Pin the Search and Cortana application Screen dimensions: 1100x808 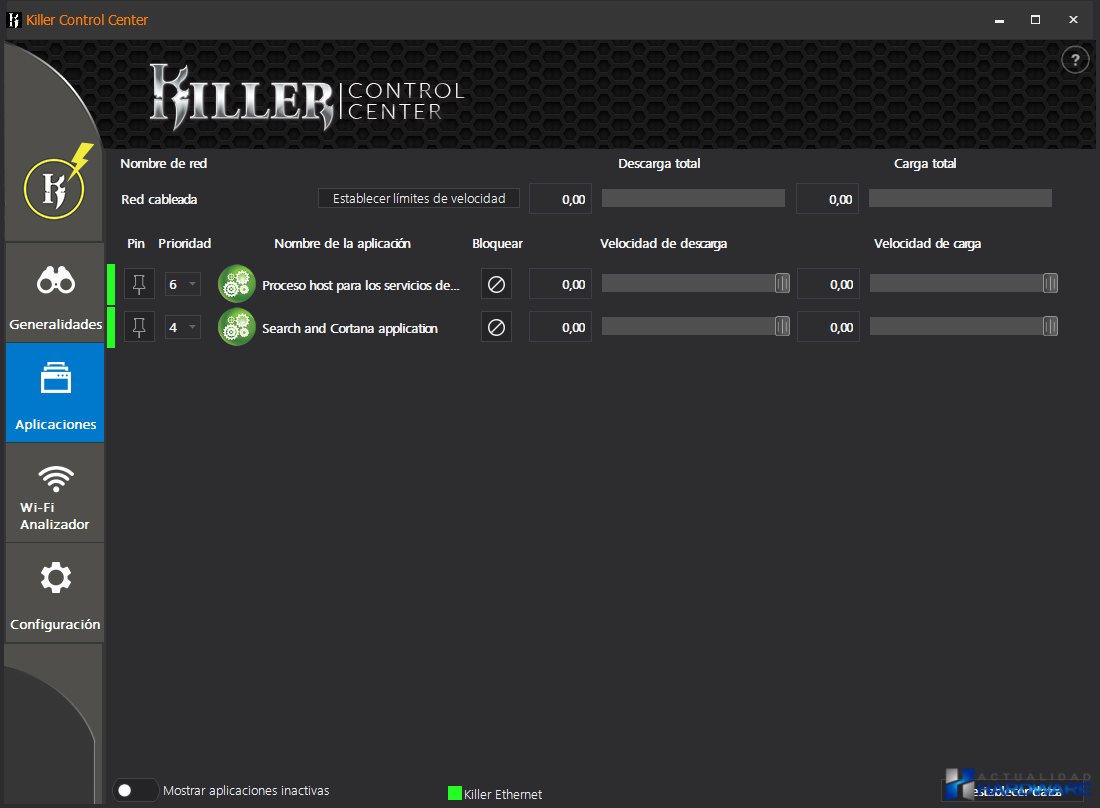tap(139, 328)
